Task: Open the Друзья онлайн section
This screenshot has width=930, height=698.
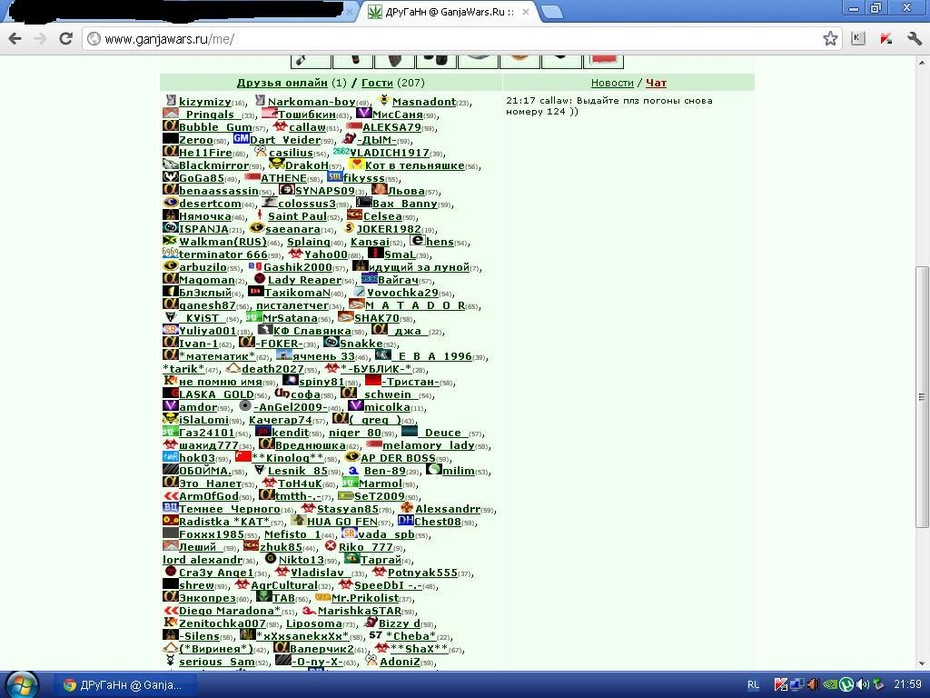Action: 282,82
